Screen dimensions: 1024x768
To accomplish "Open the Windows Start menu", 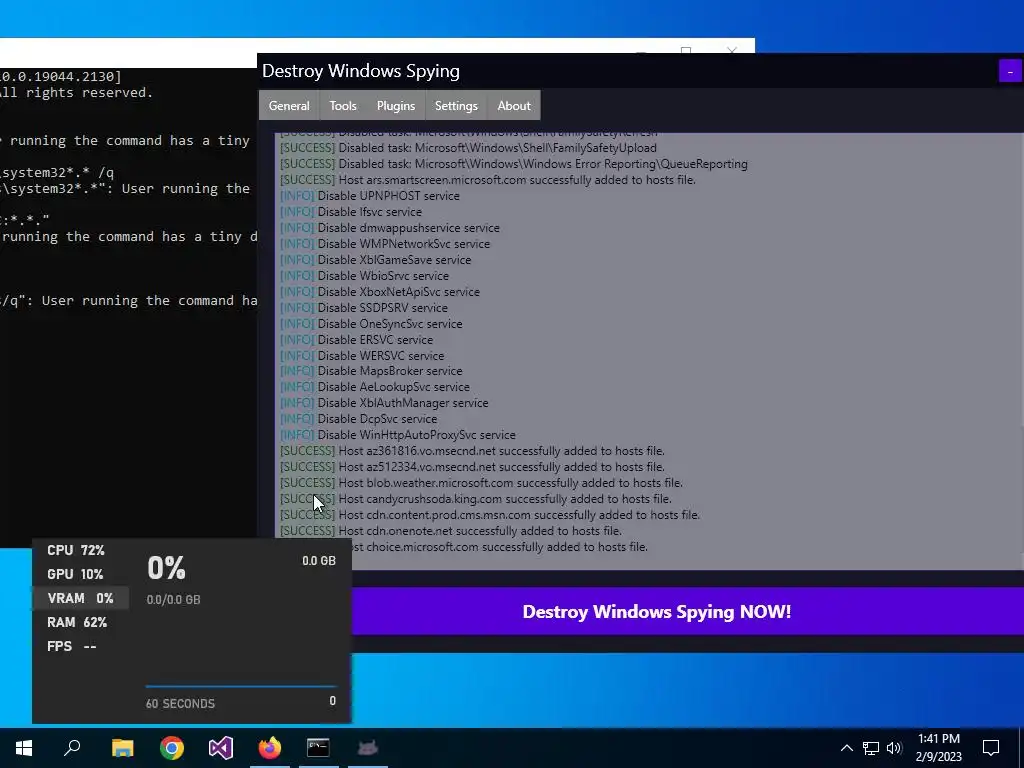I will point(24,748).
